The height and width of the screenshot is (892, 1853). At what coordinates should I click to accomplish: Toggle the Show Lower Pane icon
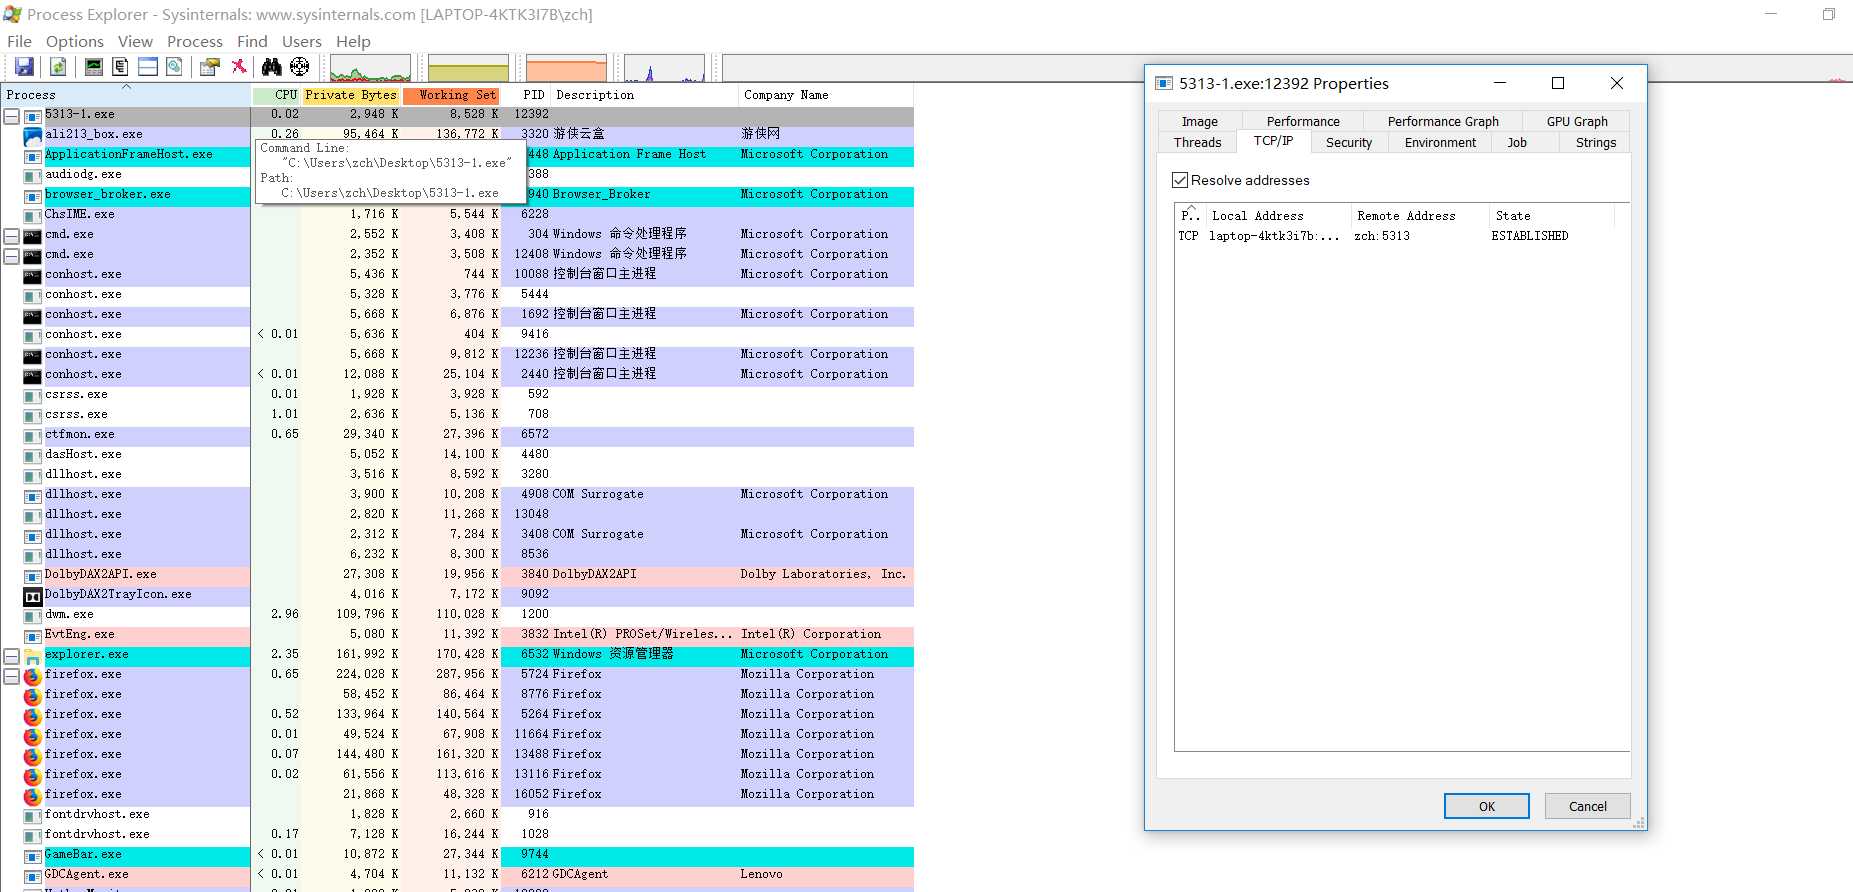point(147,67)
